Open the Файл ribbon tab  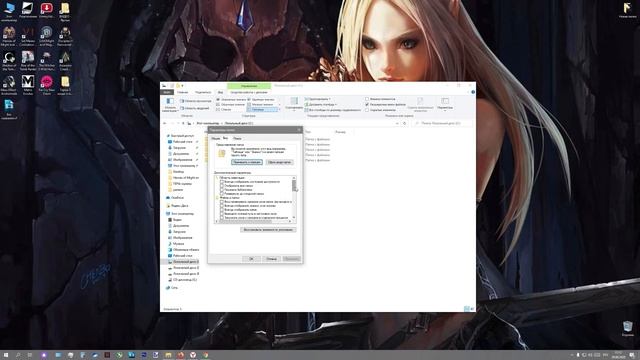pos(167,92)
